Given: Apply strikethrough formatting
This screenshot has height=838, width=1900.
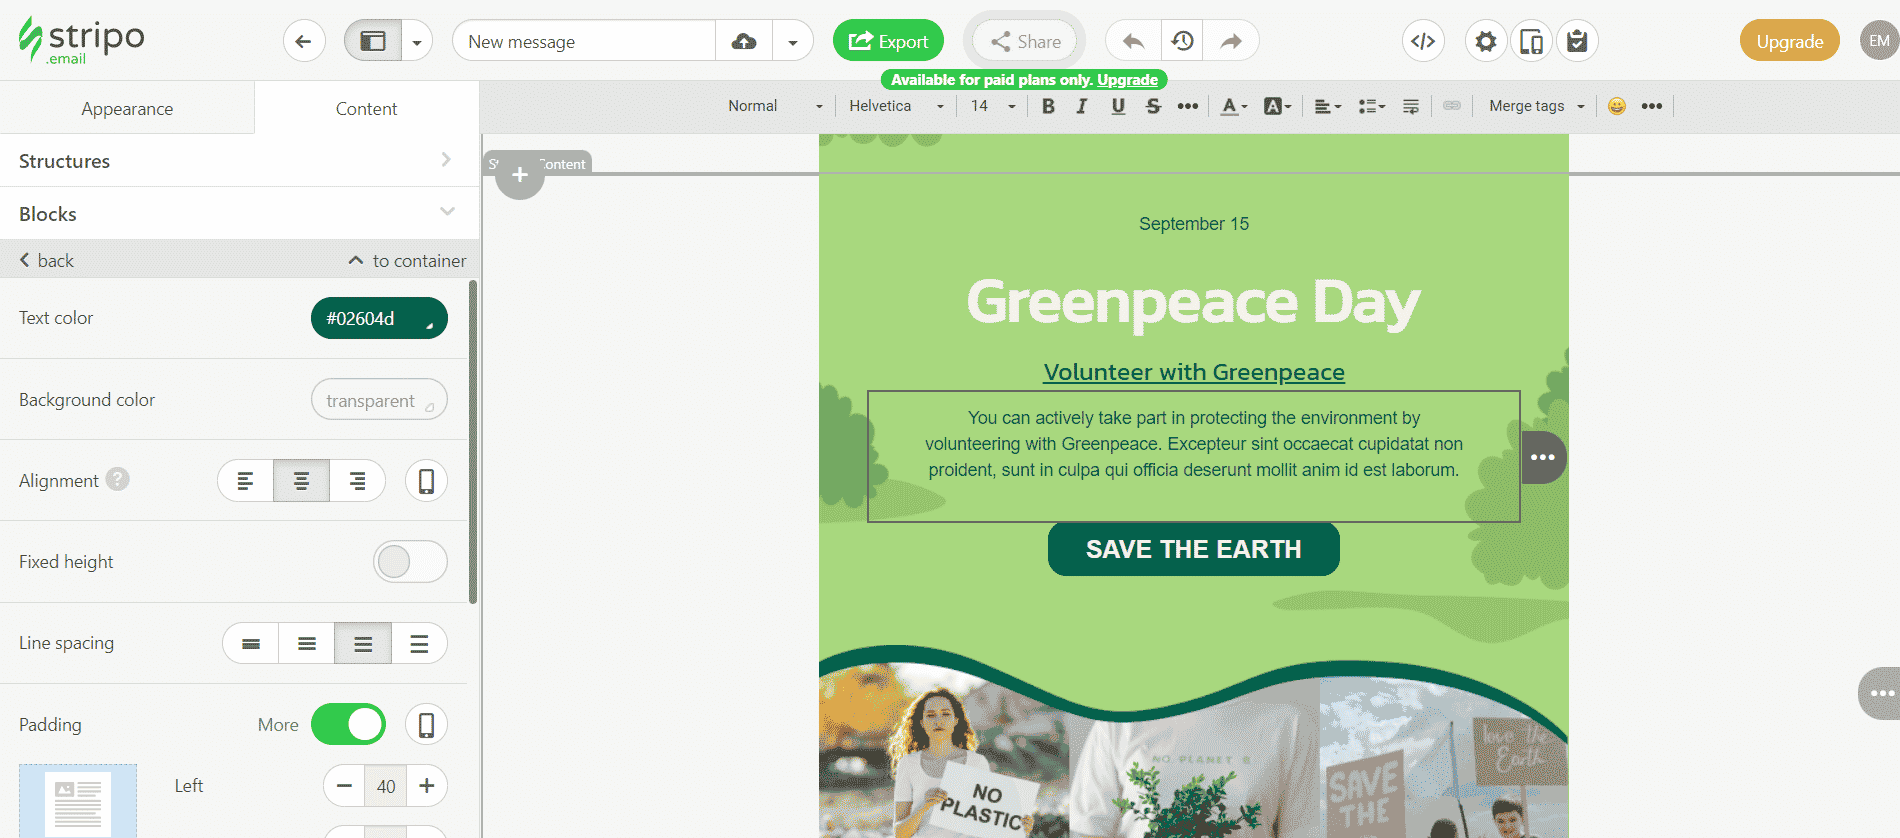Looking at the screenshot, I should click(1153, 106).
